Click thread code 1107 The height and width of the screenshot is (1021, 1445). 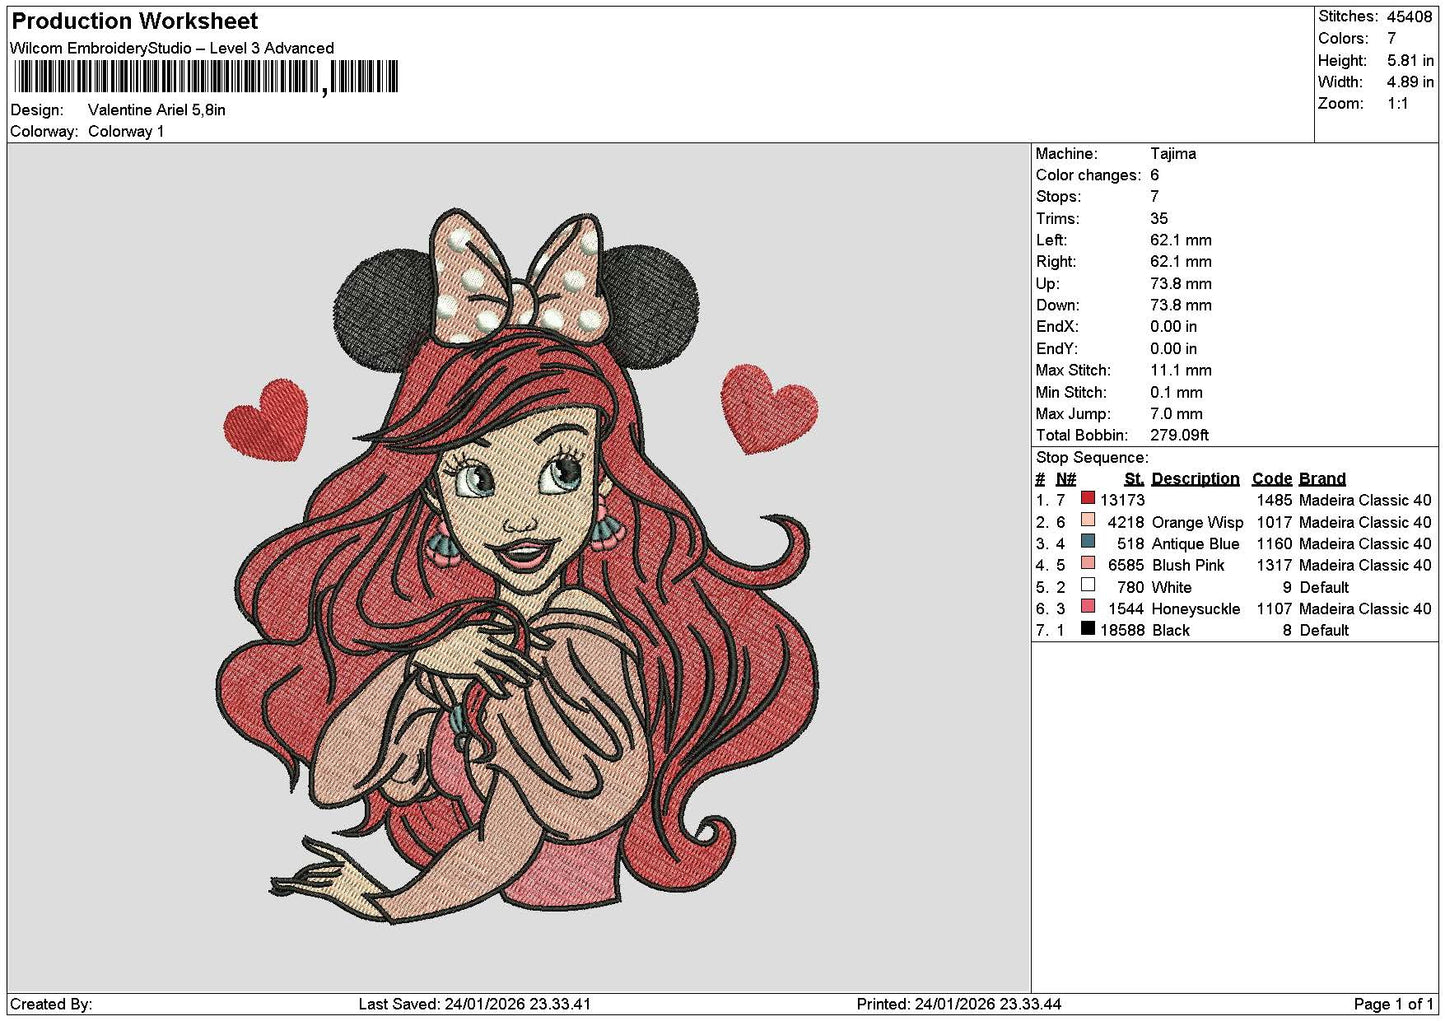pyautogui.click(x=1274, y=609)
